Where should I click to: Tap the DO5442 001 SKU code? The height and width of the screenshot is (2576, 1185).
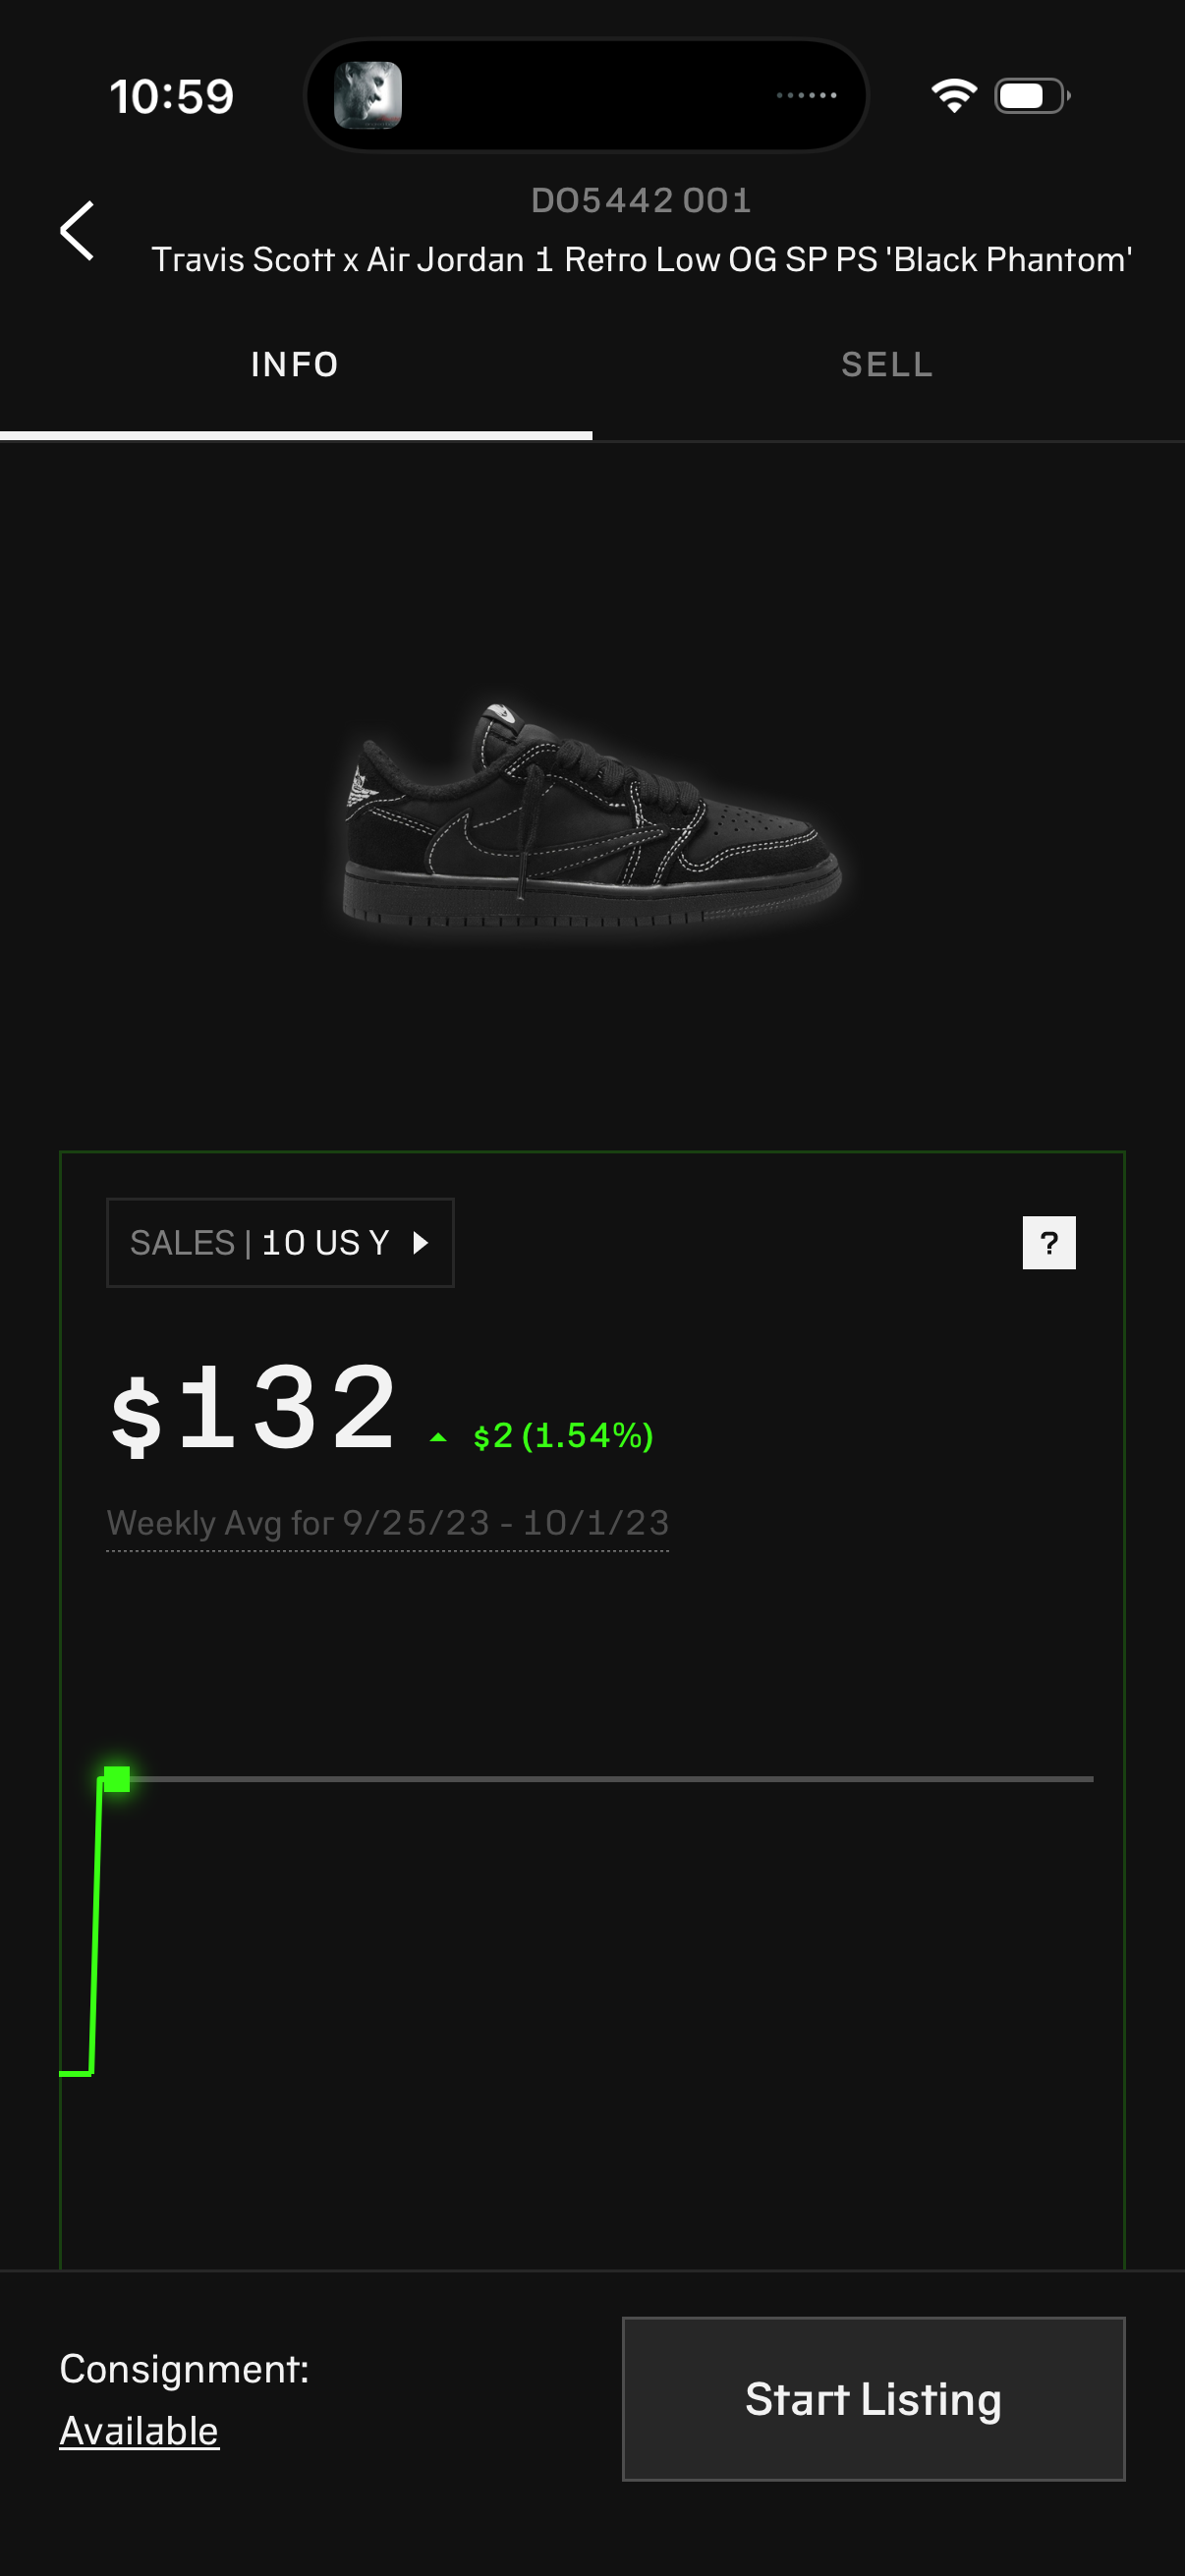click(x=641, y=201)
